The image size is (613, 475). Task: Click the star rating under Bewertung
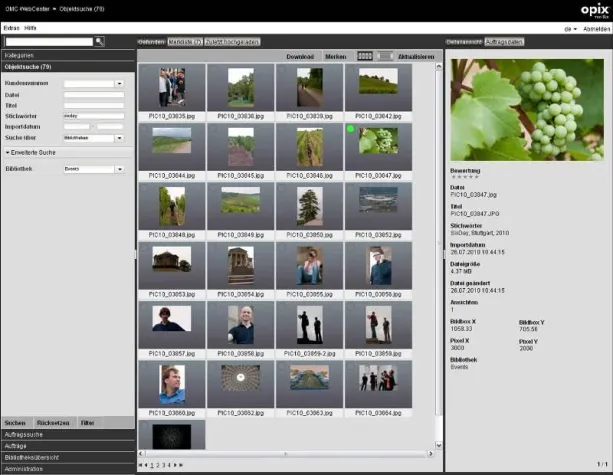tap(463, 177)
